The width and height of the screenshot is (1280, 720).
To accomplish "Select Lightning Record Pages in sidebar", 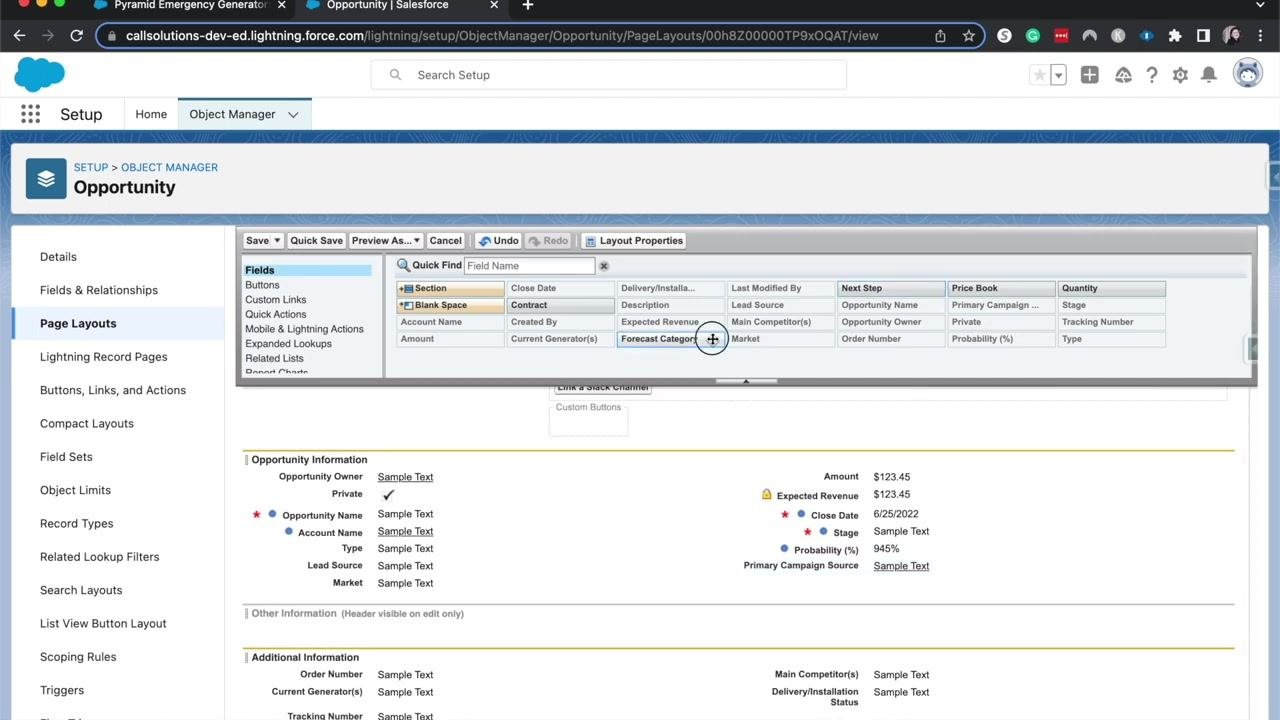I will (x=104, y=357).
